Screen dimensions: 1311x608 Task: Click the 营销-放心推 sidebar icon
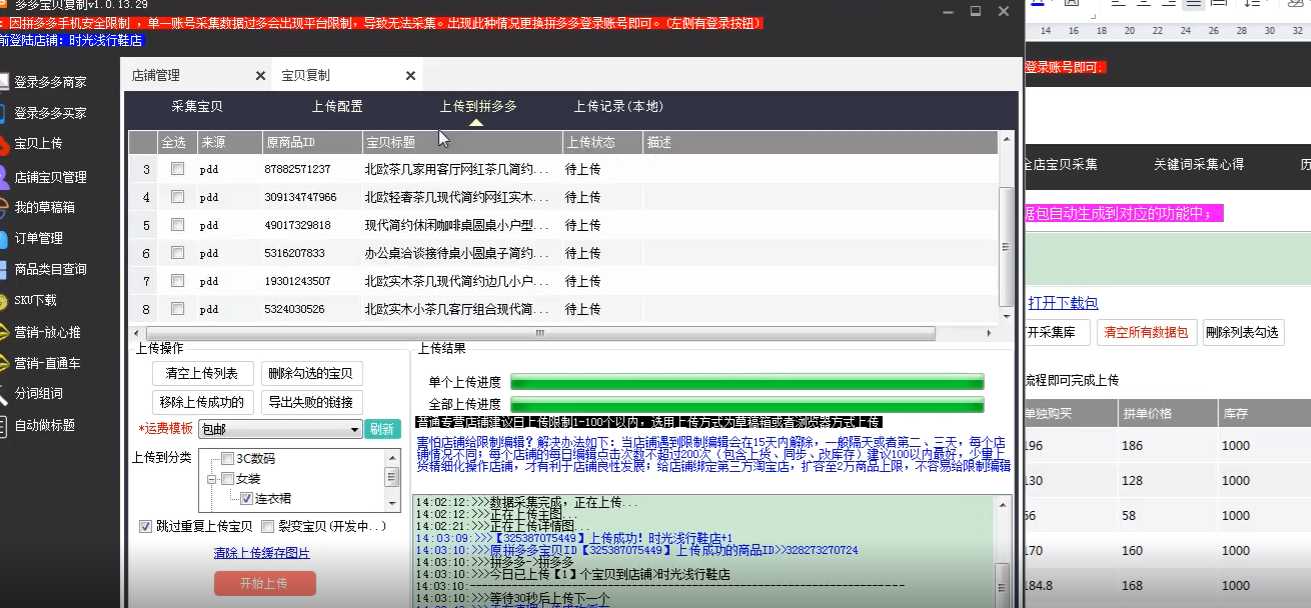tap(3, 332)
